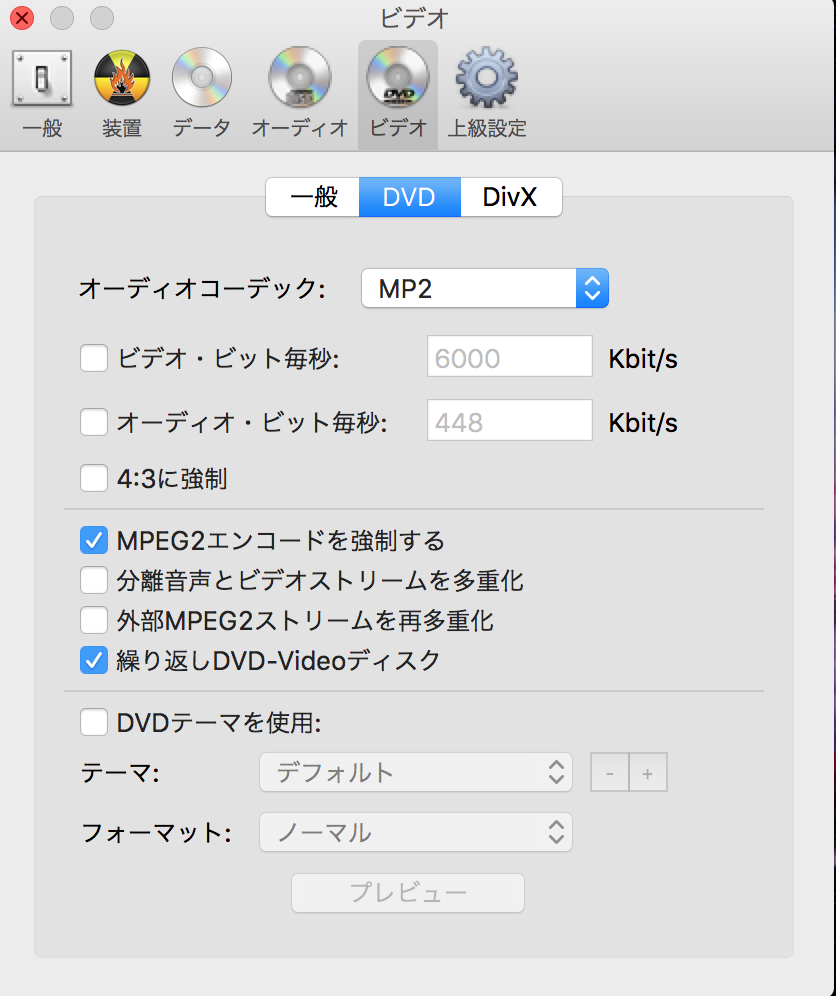Click the video bitrate field showing 6000
This screenshot has height=996, width=836.
pyautogui.click(x=509, y=356)
